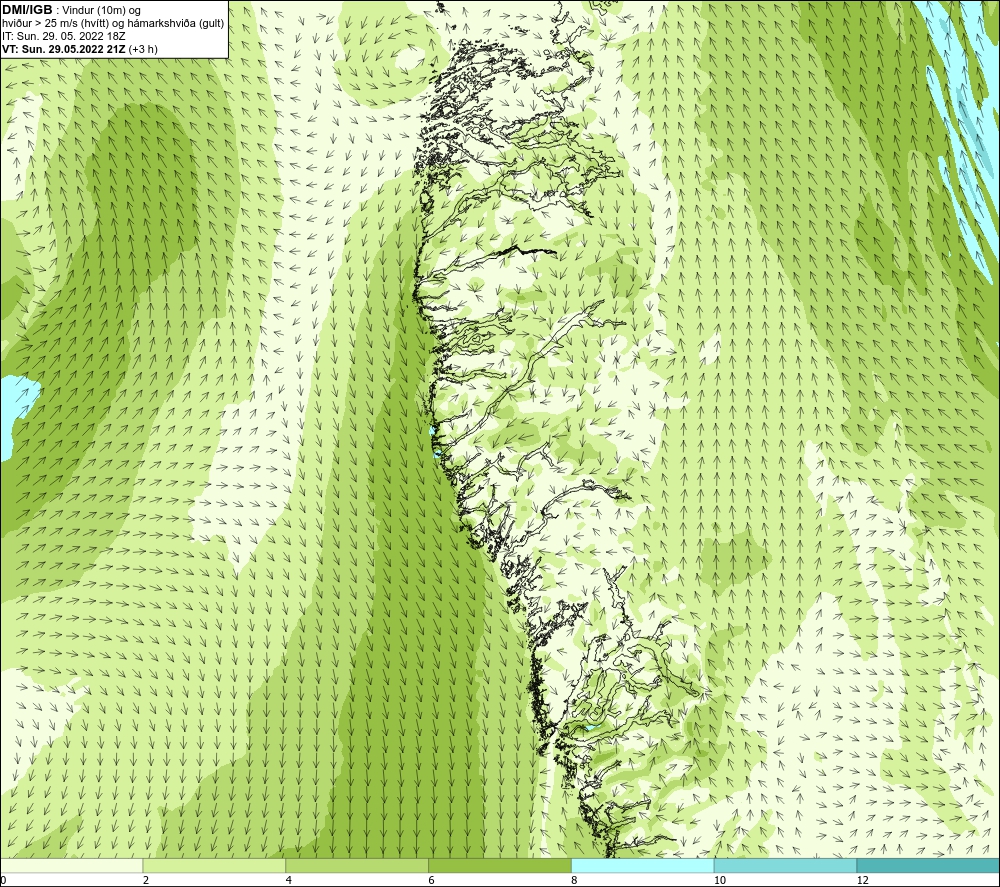Click the legend scale label '6'
Screen dimensions: 1000x887
[432, 880]
